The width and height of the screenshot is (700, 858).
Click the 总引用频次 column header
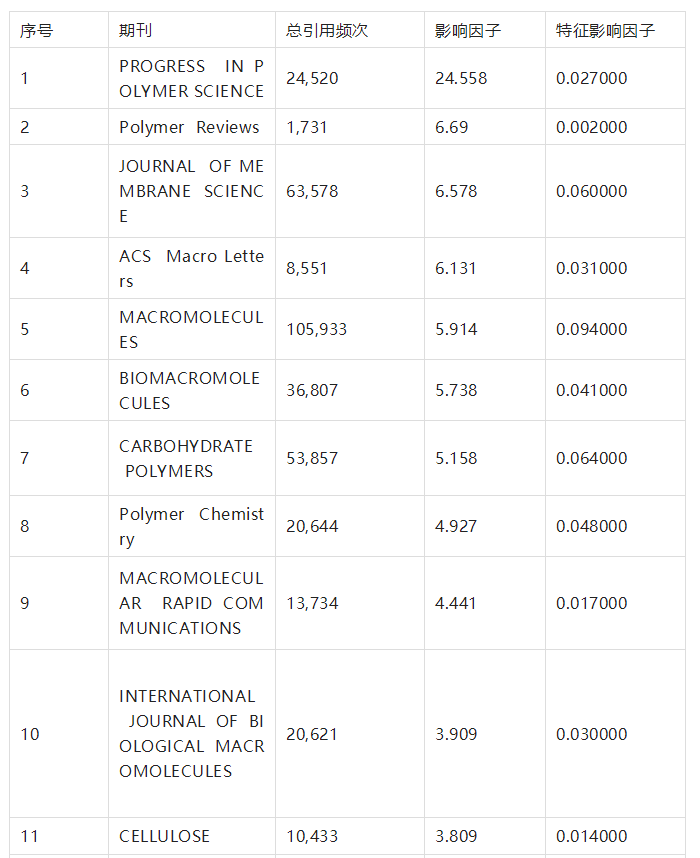pyautogui.click(x=350, y=30)
